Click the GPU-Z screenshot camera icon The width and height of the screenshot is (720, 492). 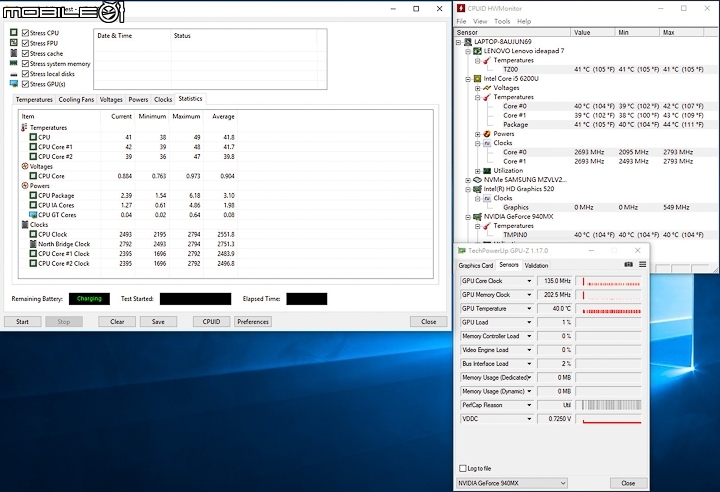tap(629, 265)
